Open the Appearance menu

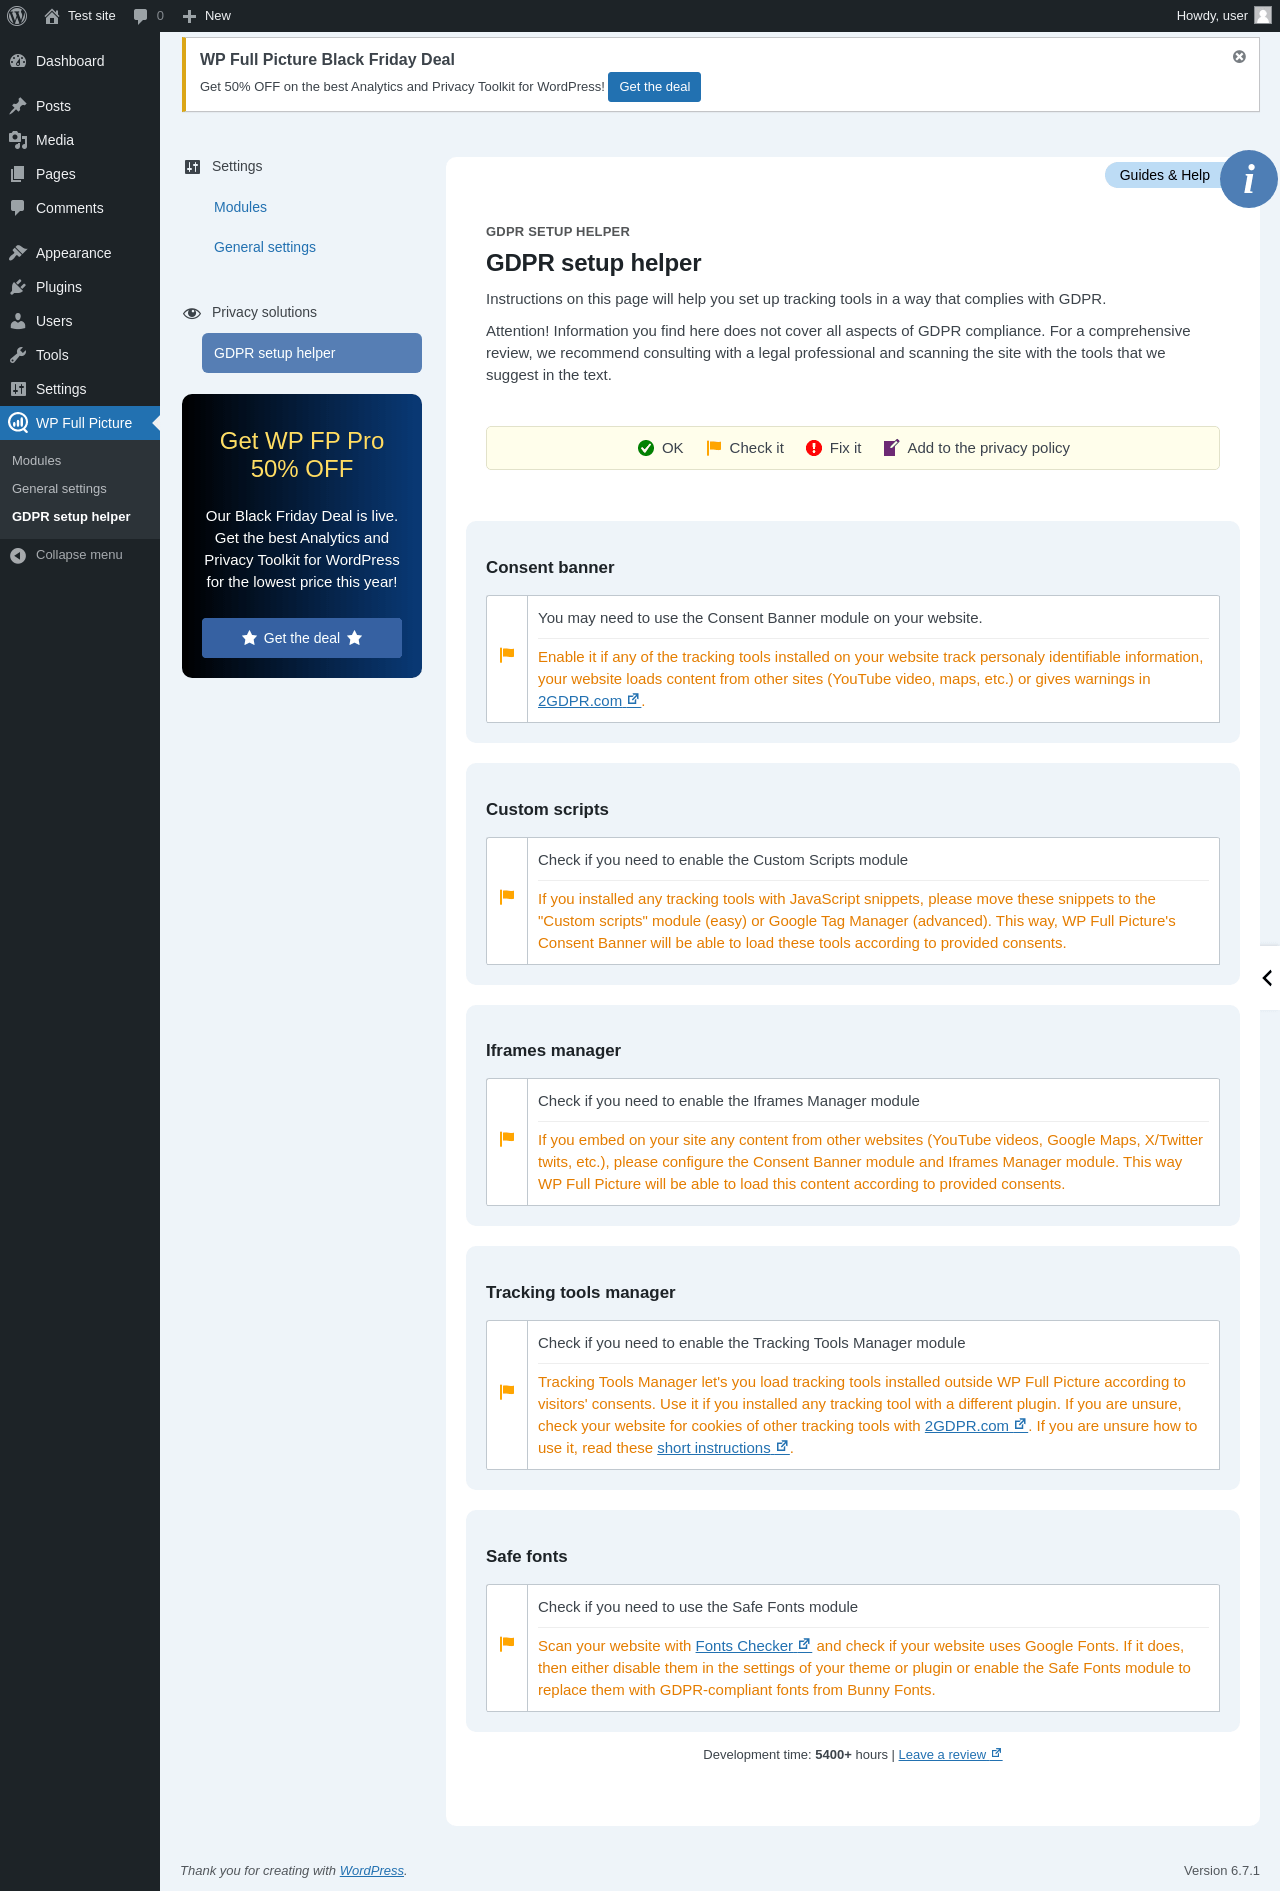click(80, 253)
